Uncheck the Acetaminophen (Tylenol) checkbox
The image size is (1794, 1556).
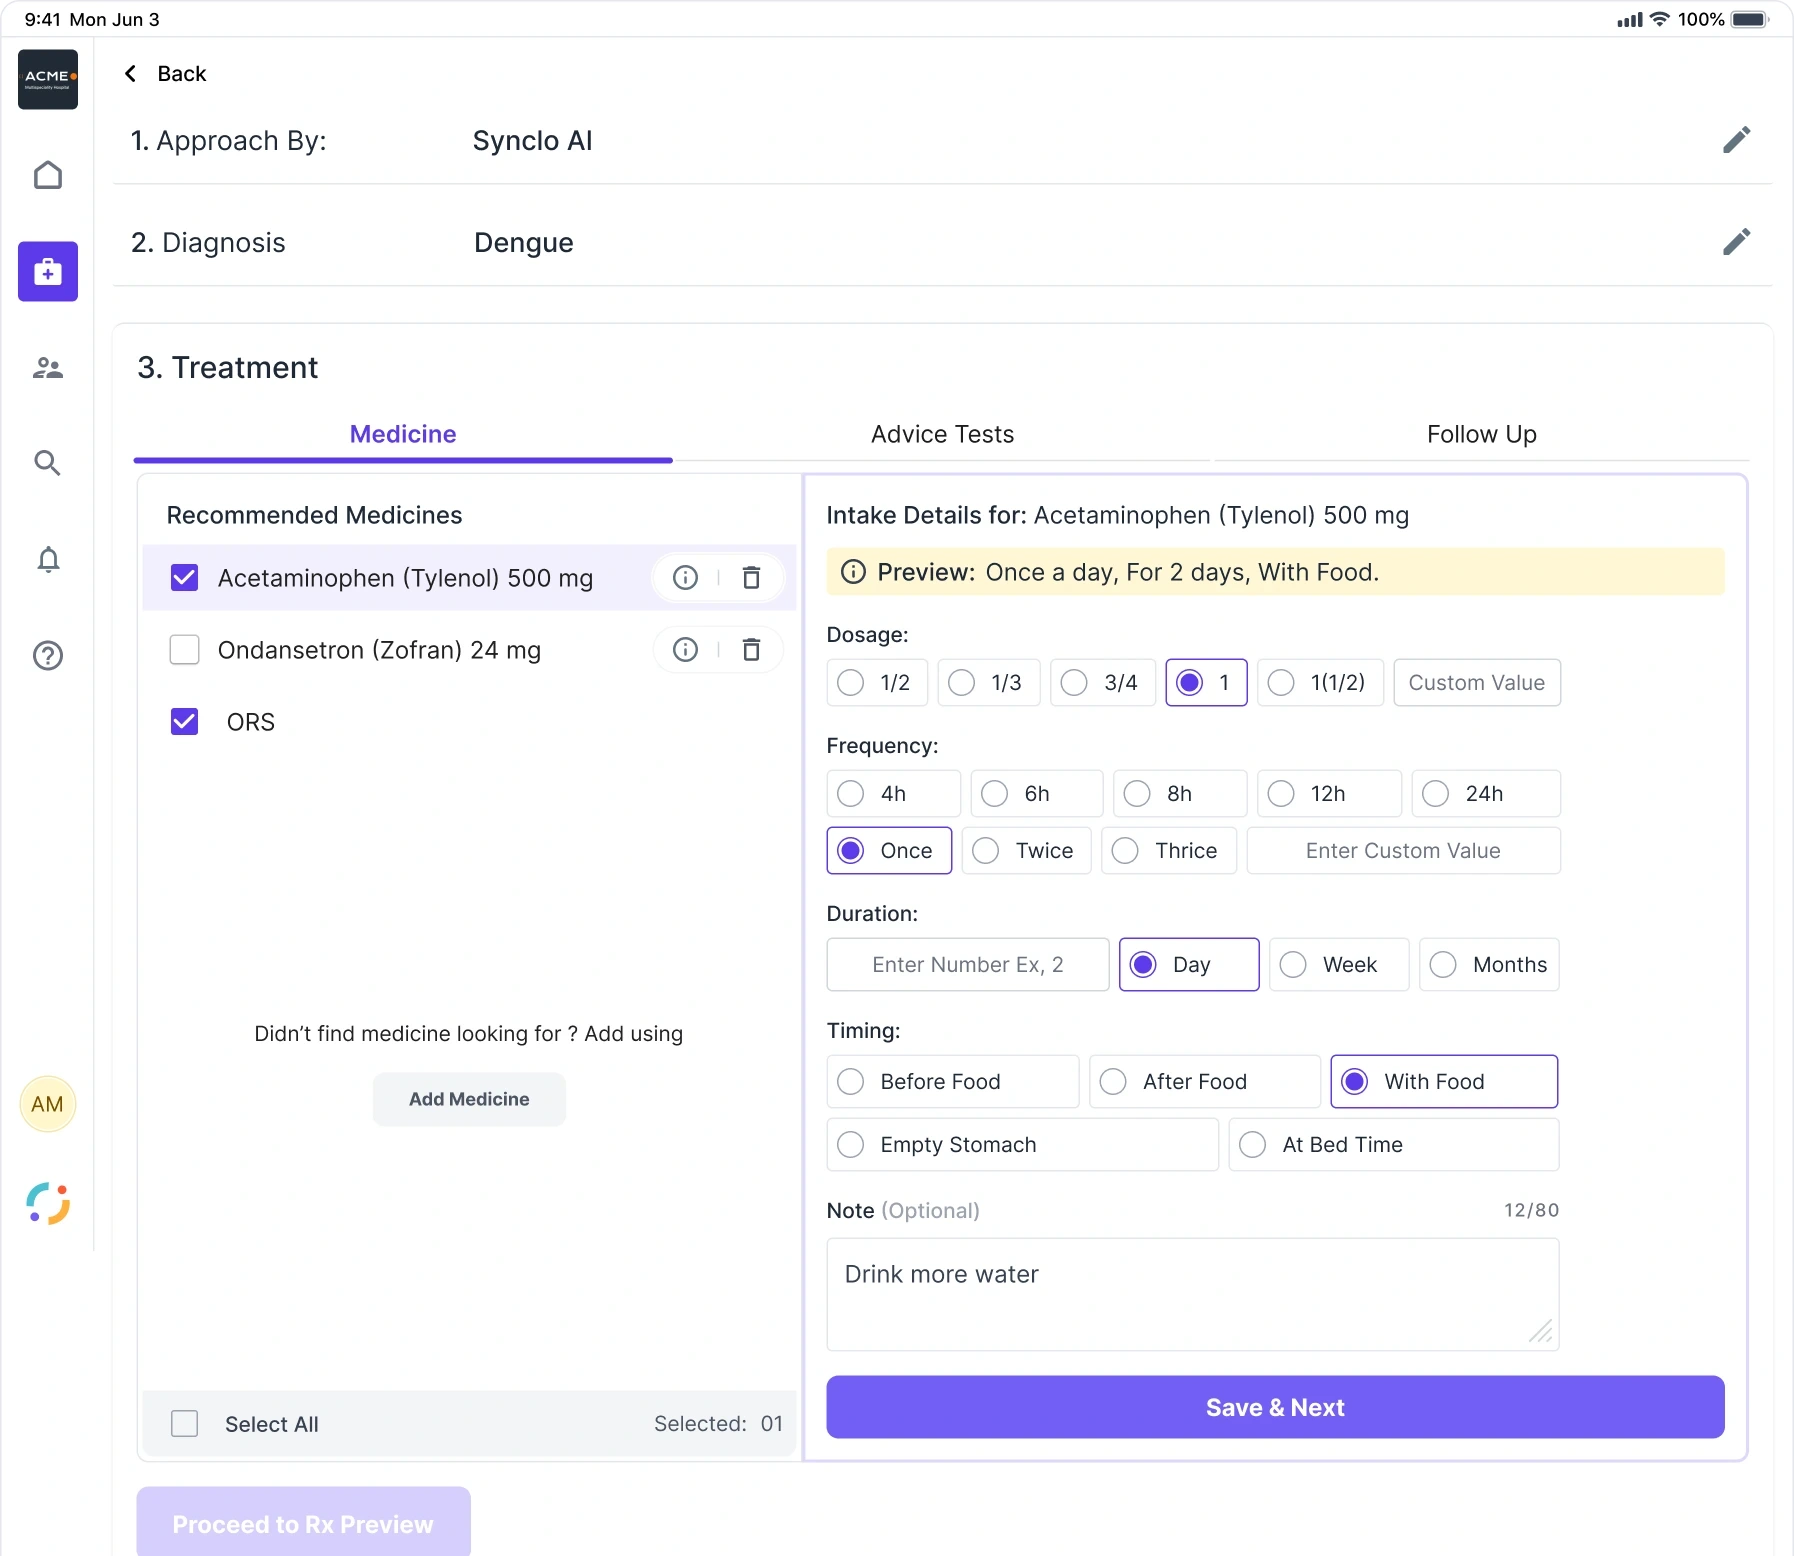[x=185, y=578]
